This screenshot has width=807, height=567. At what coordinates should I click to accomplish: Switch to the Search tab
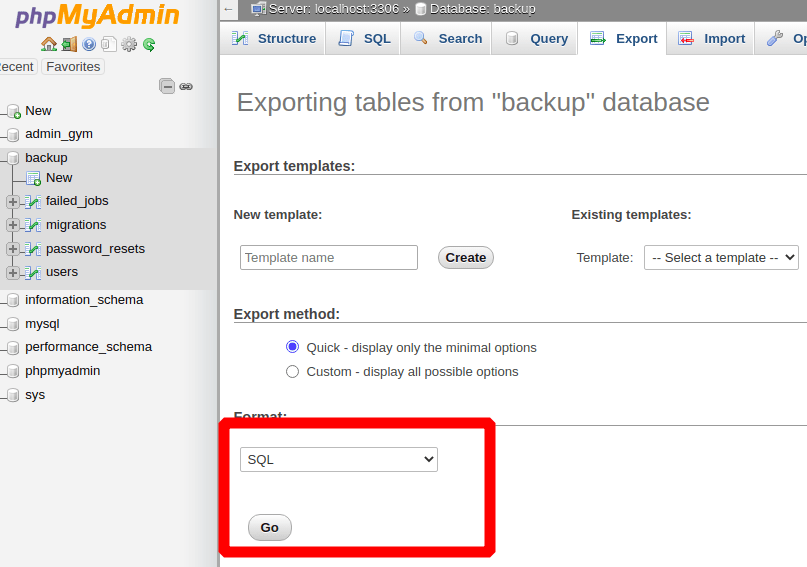[x=447, y=39]
